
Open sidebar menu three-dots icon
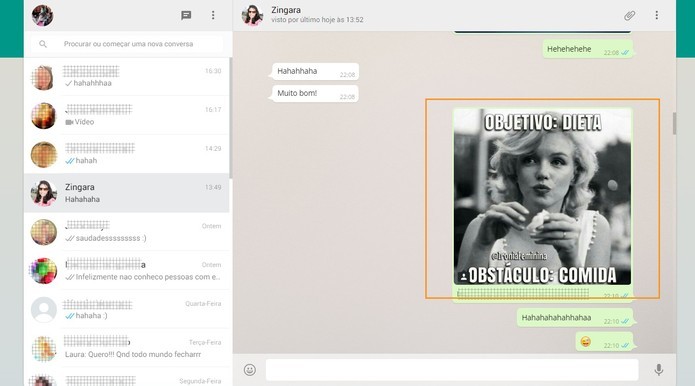(x=213, y=16)
